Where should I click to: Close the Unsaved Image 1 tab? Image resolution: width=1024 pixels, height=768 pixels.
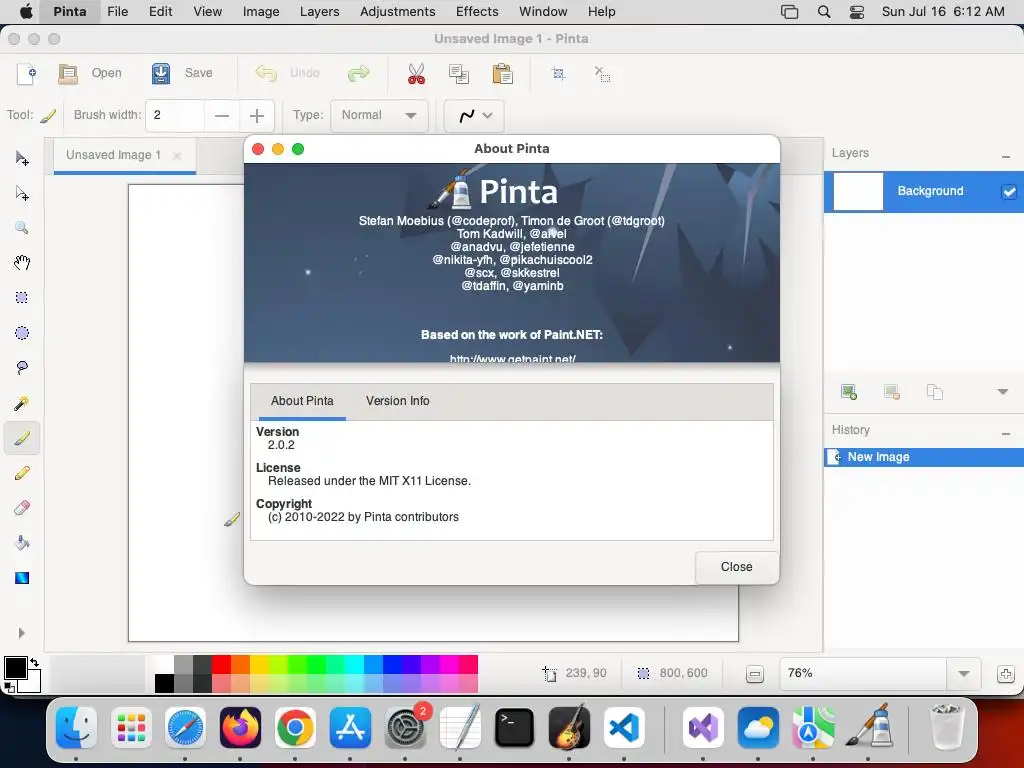point(177,155)
